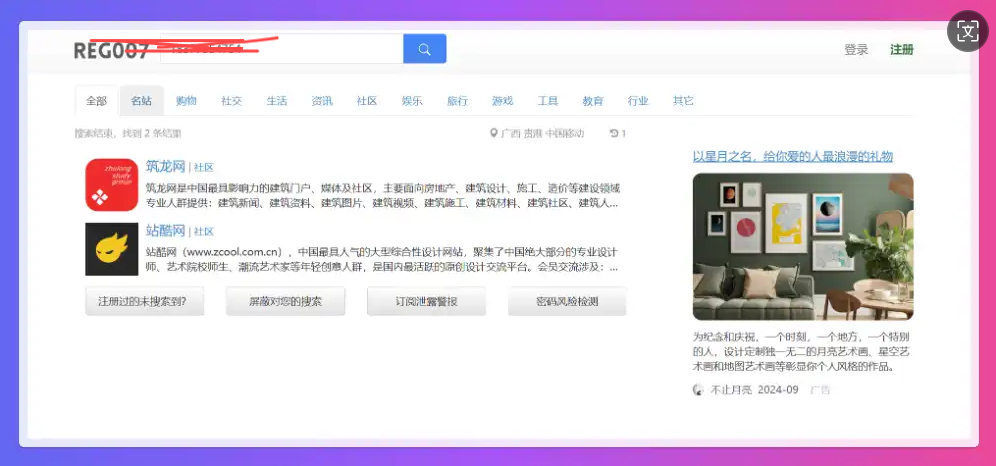Click the 搜索结束 result count text
This screenshot has width=996, height=466.
pyautogui.click(x=128, y=133)
